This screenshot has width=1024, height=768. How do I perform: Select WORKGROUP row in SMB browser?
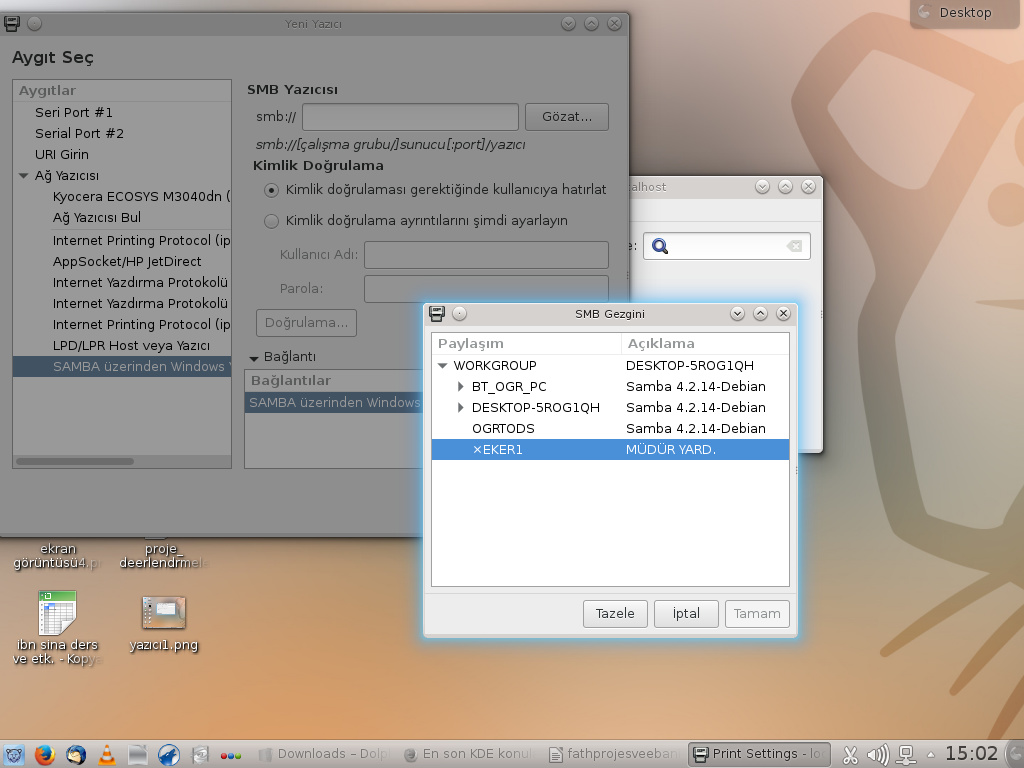pyautogui.click(x=610, y=366)
